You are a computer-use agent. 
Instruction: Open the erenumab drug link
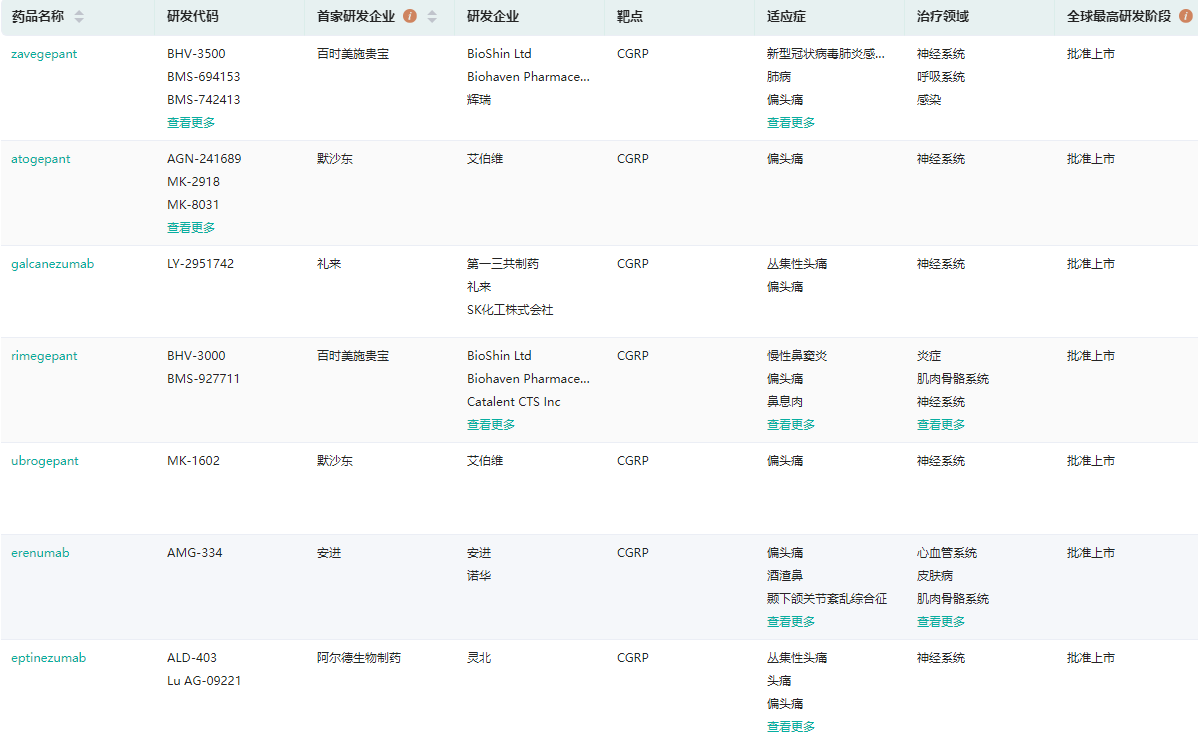click(40, 553)
